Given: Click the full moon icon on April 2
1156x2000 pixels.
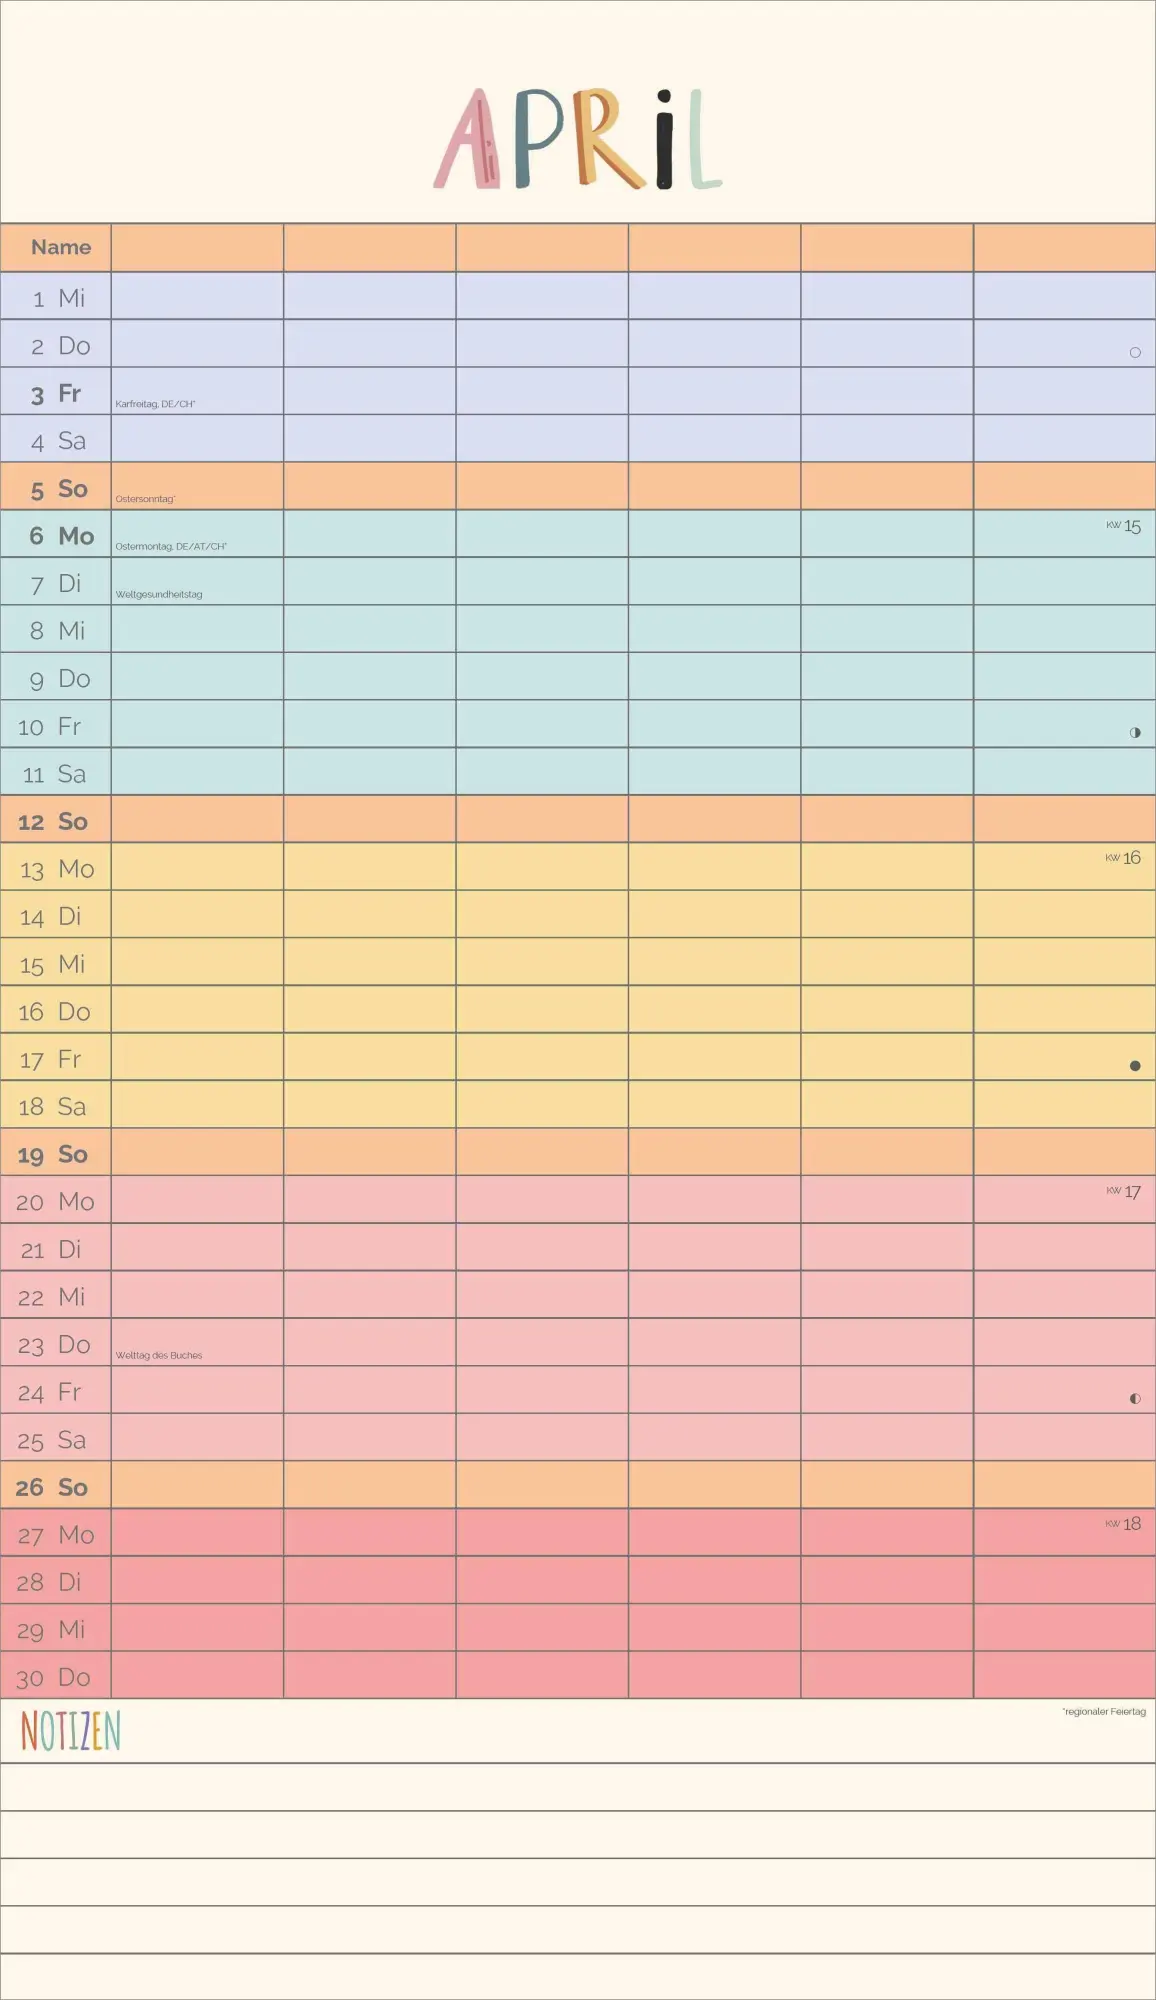Looking at the screenshot, I should (1135, 352).
